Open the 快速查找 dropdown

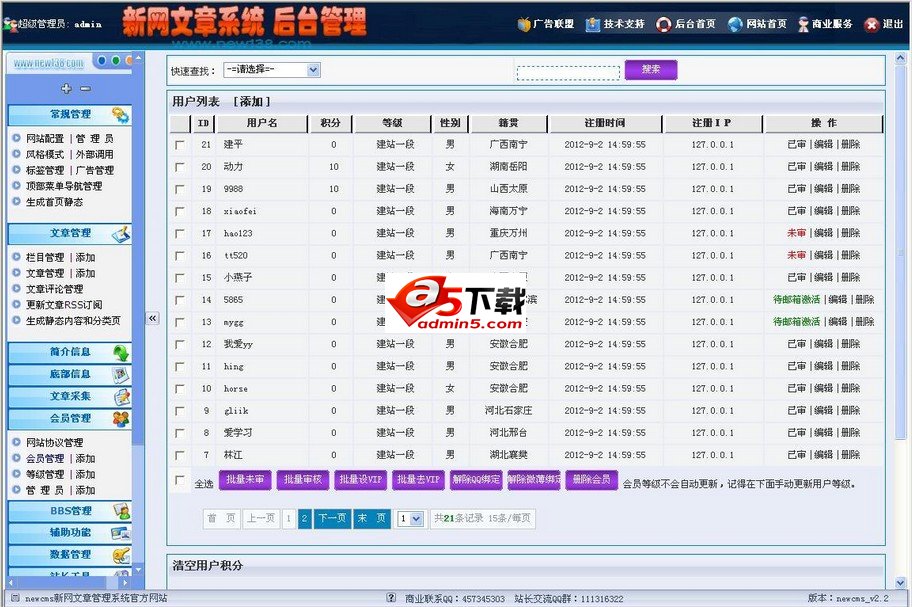point(272,70)
